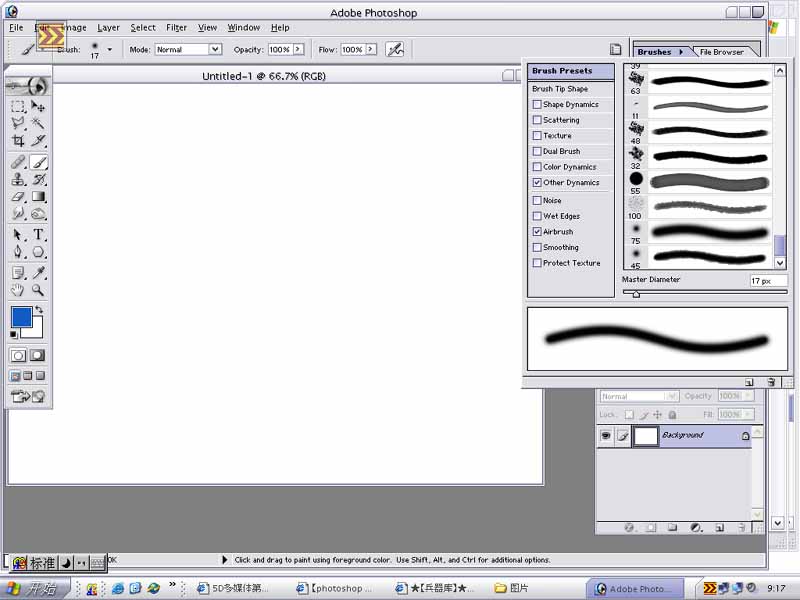800x600 pixels.
Task: Jump to ImageReady button
Action: pyautogui.click(x=28, y=396)
